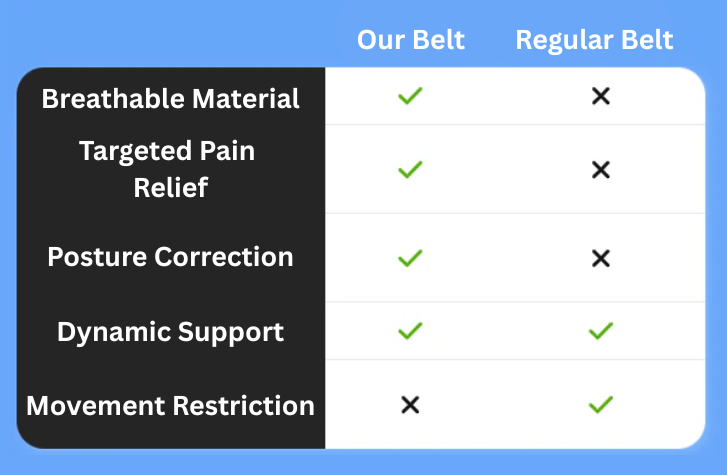The width and height of the screenshot is (727, 475).
Task: Click the Our Belt checkmark for Targeted Pain Relief
Action: point(410,169)
